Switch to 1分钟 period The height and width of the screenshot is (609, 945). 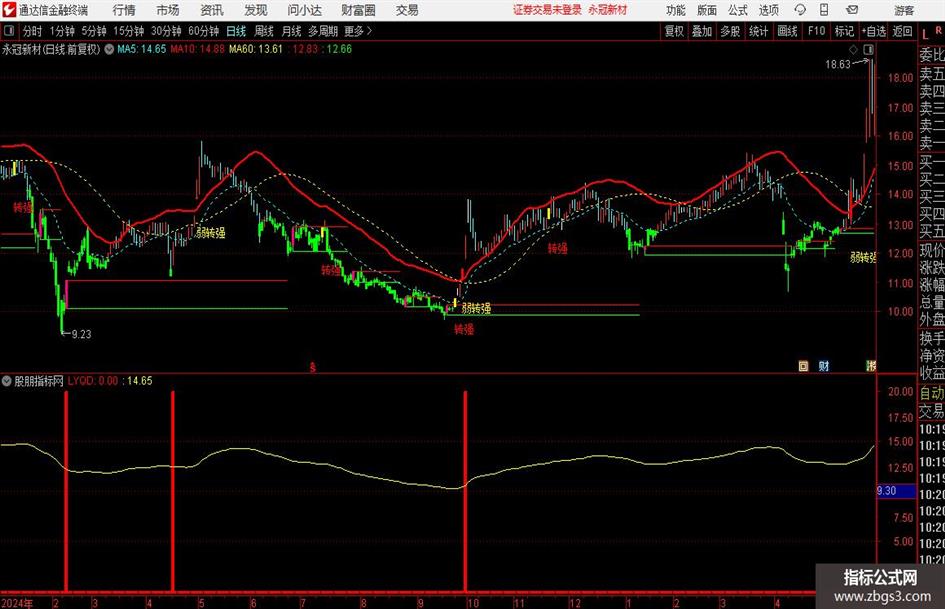[62, 31]
